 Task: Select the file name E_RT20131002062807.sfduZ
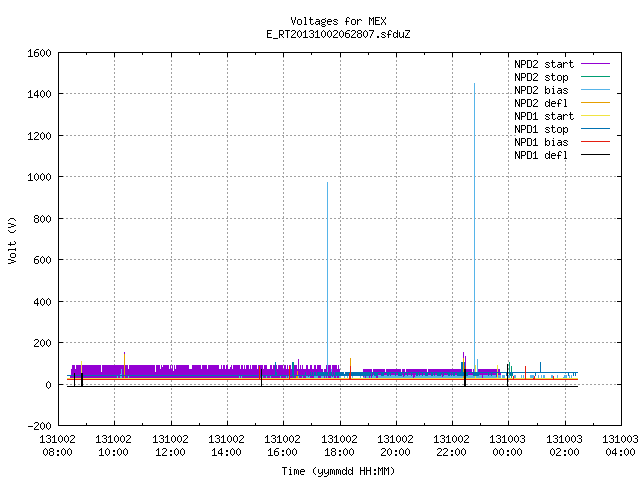pos(338,34)
